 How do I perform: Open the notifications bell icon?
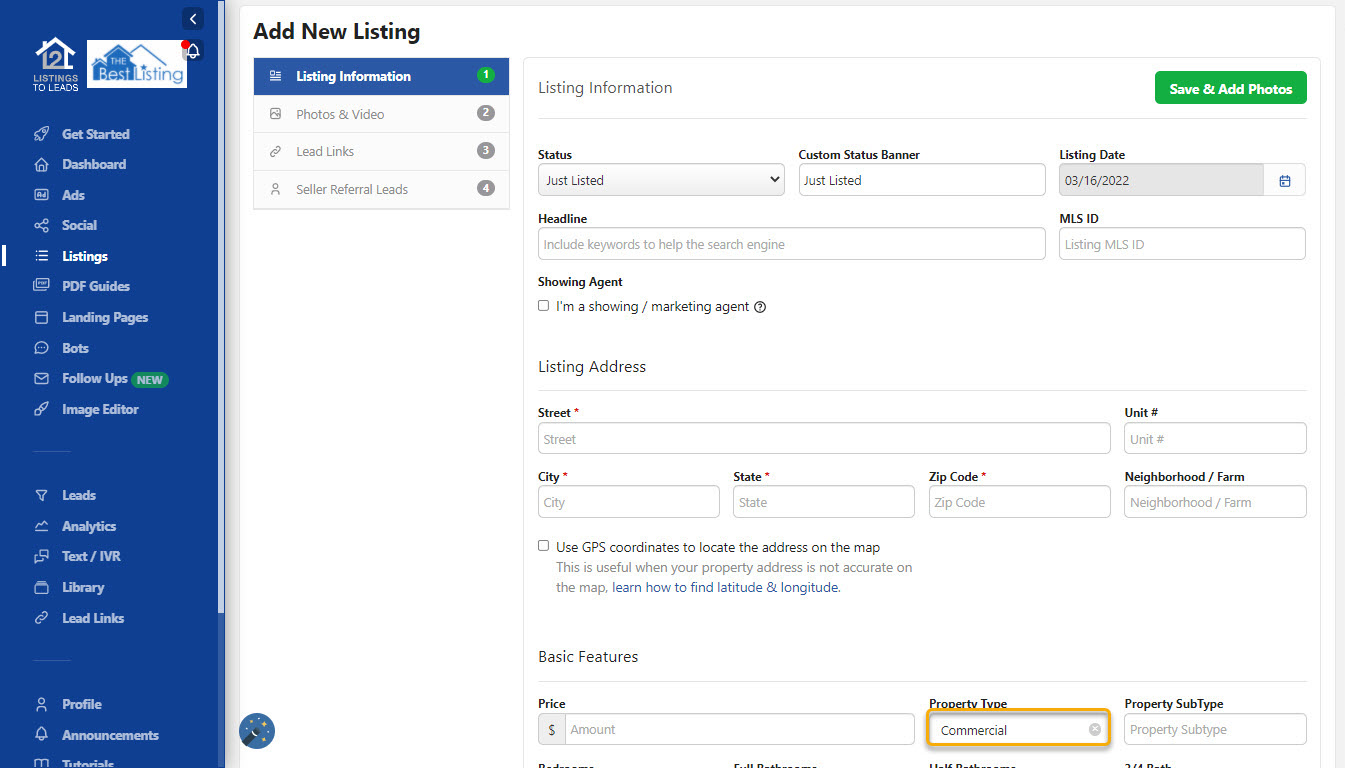click(x=191, y=50)
